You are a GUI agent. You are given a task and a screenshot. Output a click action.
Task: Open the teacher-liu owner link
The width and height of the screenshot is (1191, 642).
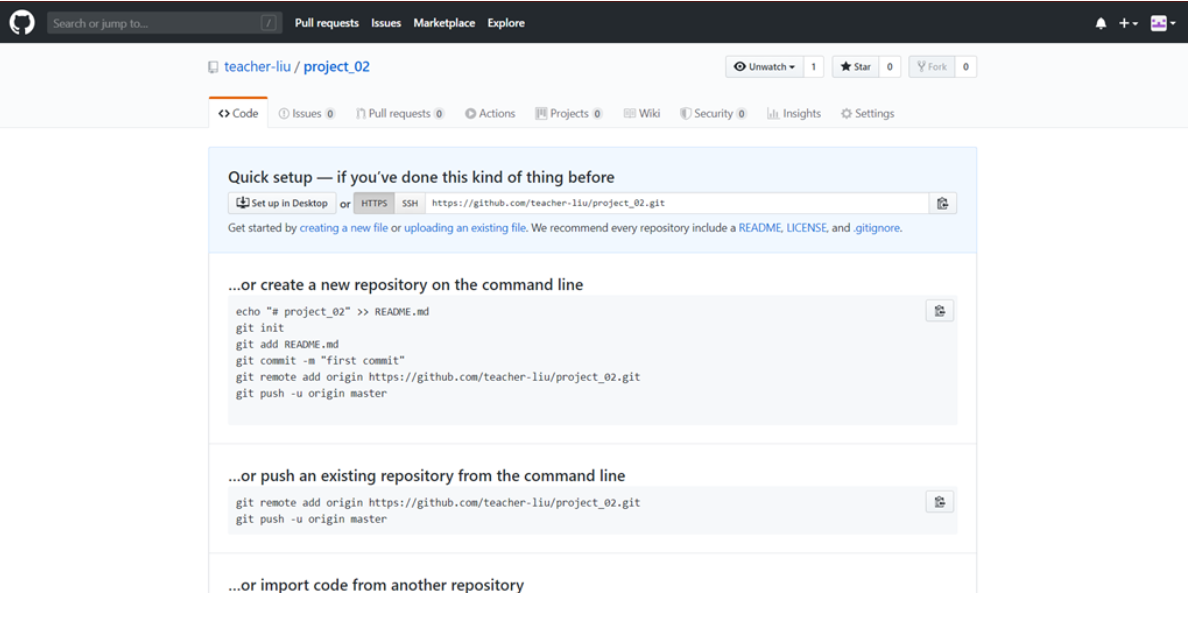(x=257, y=67)
